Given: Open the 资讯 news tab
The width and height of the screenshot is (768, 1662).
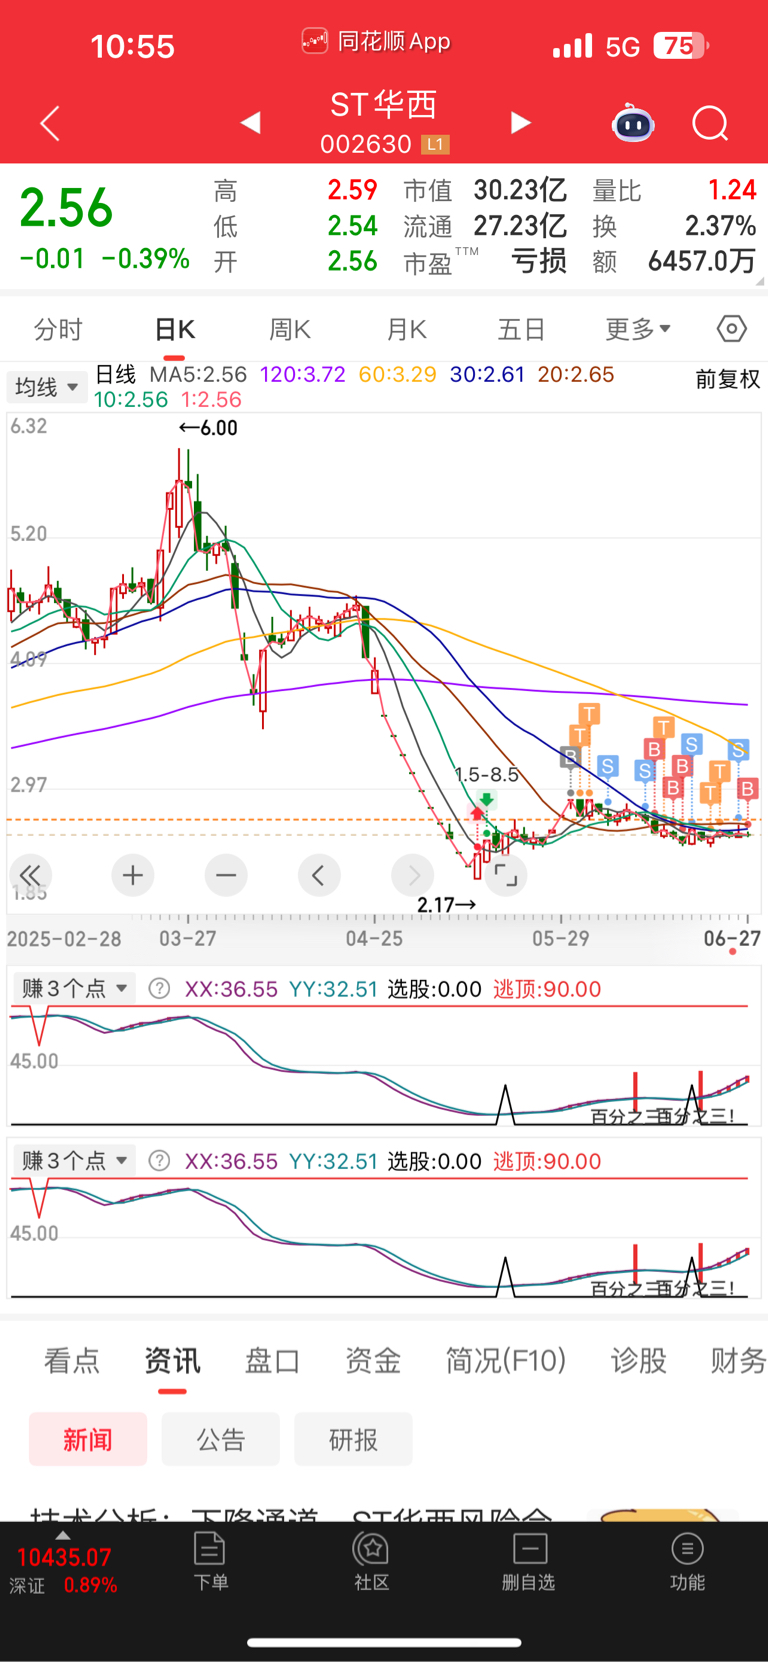Looking at the screenshot, I should [172, 1360].
